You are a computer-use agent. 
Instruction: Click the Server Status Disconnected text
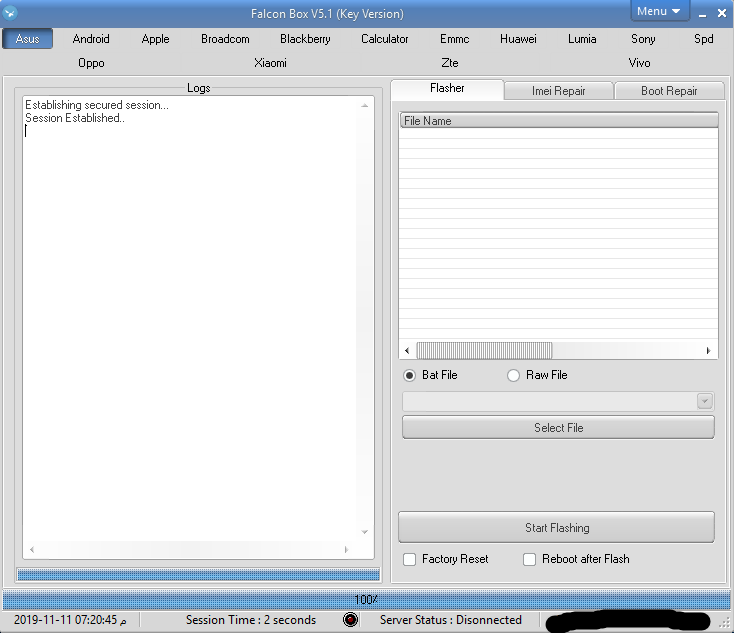(x=451, y=620)
